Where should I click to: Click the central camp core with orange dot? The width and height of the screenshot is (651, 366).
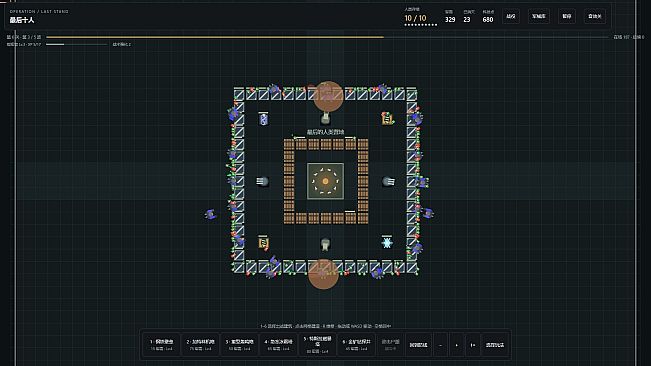(326, 181)
